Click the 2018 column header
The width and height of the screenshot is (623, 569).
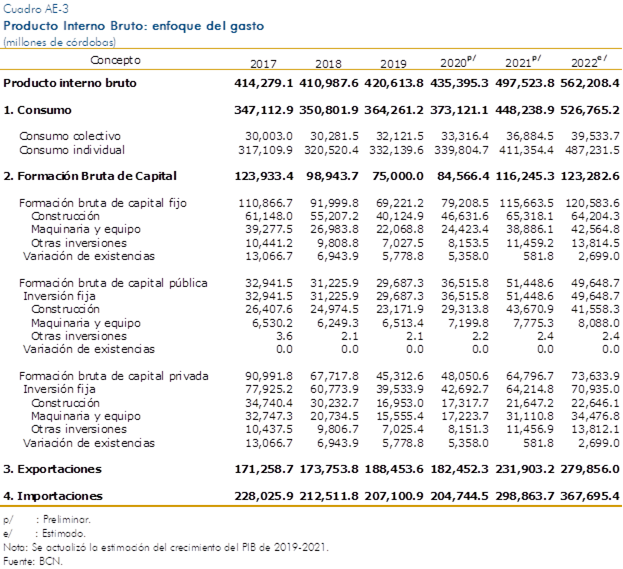click(328, 64)
